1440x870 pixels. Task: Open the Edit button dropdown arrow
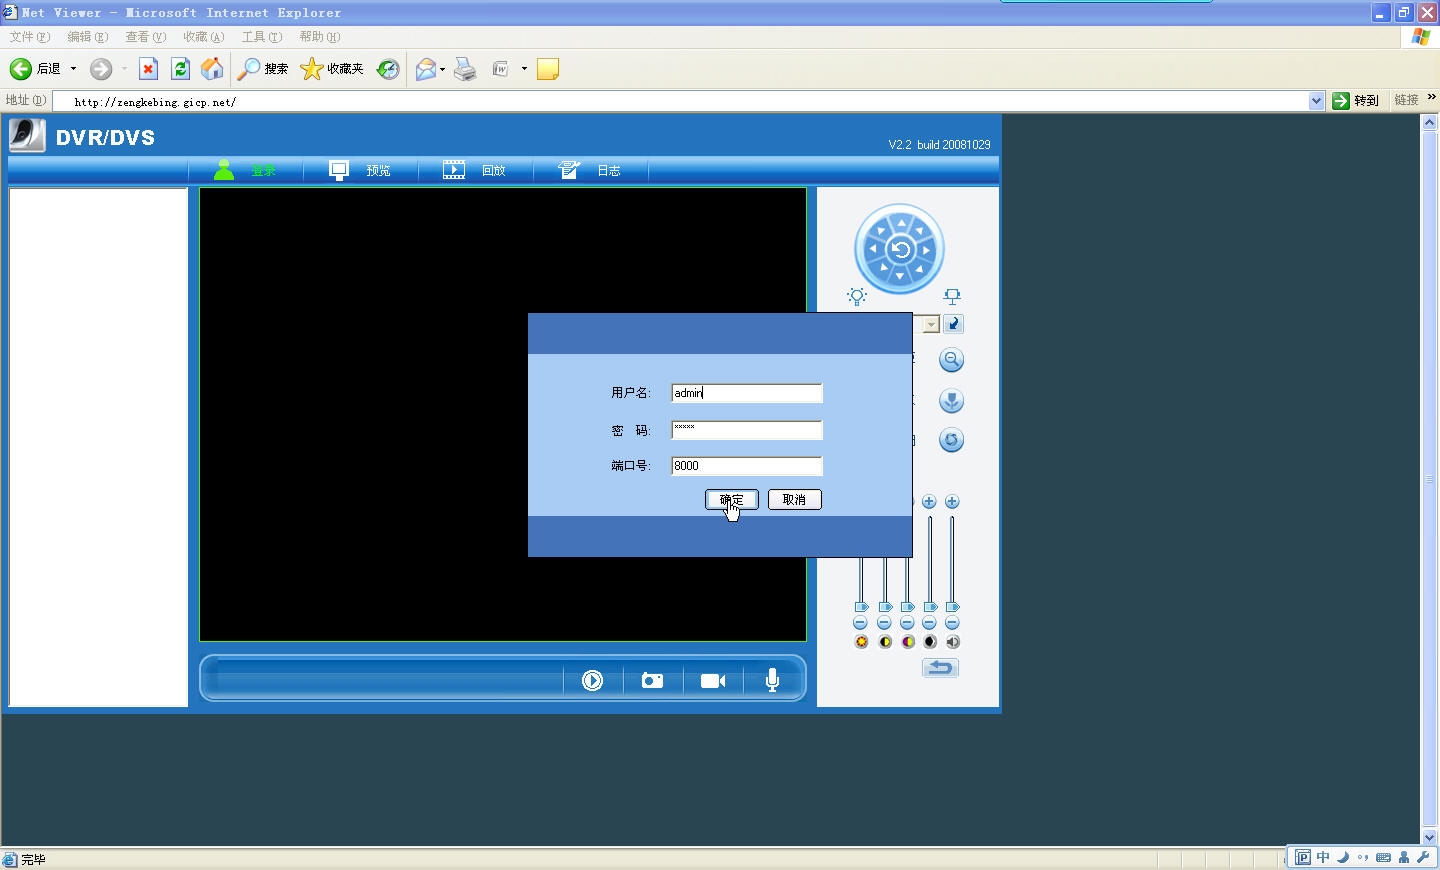pos(524,69)
